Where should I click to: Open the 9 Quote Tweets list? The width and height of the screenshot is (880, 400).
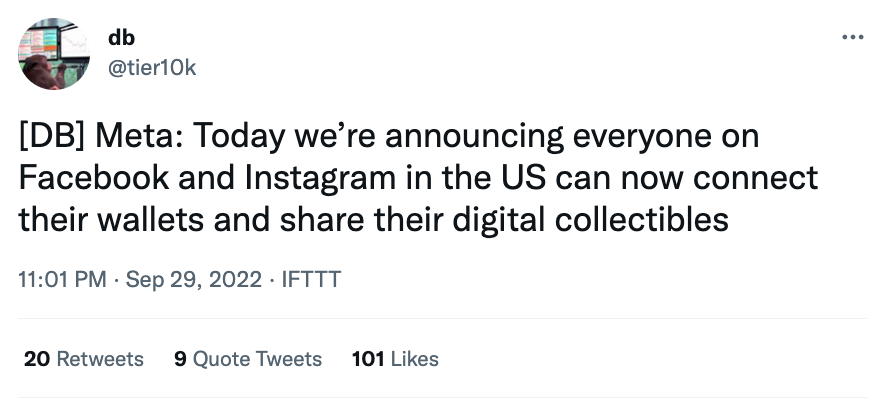pos(248,358)
